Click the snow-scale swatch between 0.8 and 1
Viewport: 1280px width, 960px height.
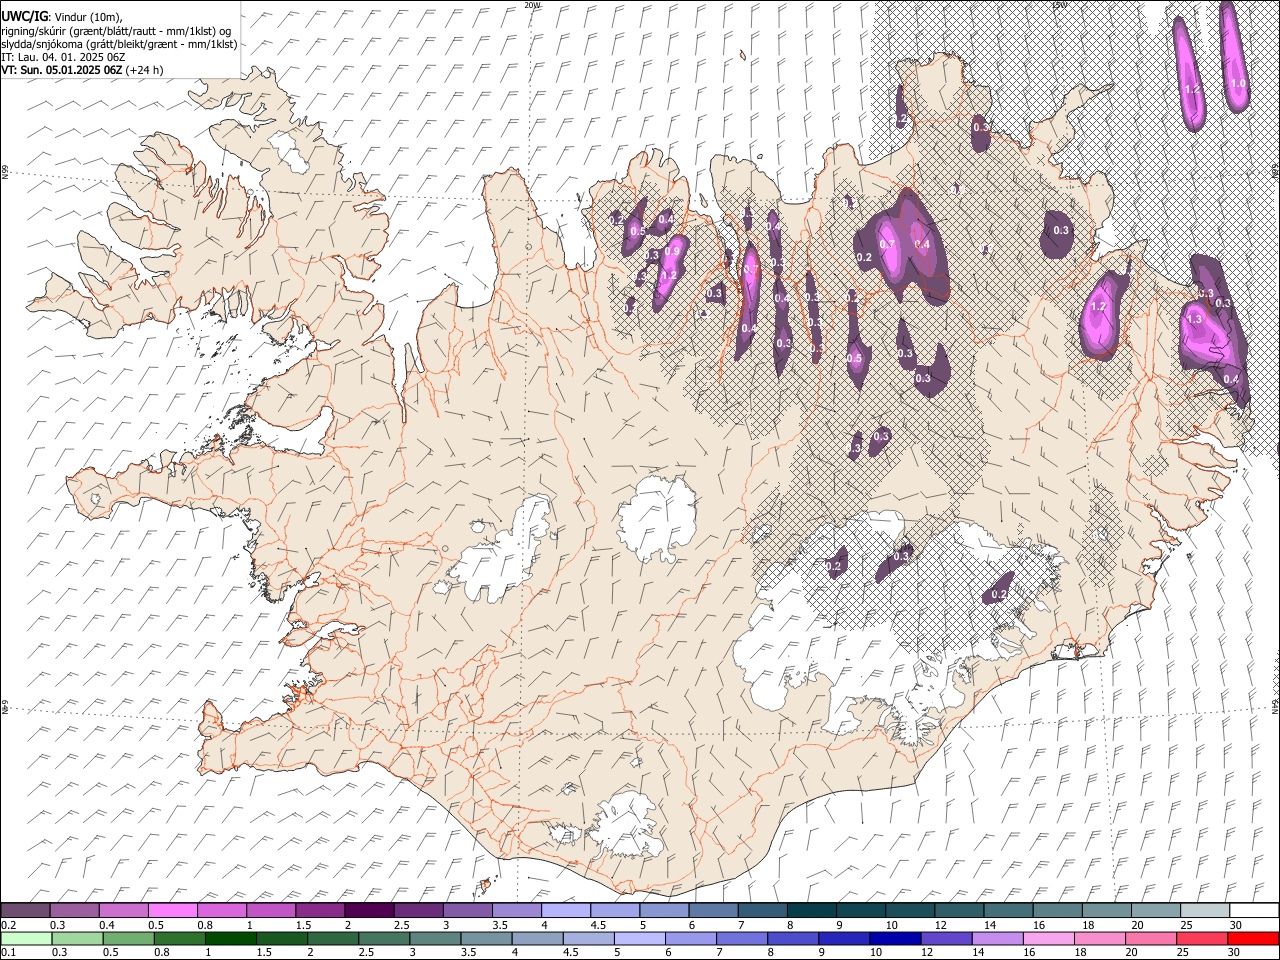point(222,910)
